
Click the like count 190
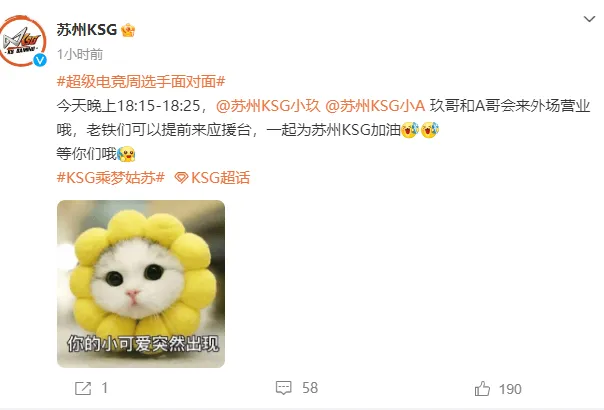point(510,389)
